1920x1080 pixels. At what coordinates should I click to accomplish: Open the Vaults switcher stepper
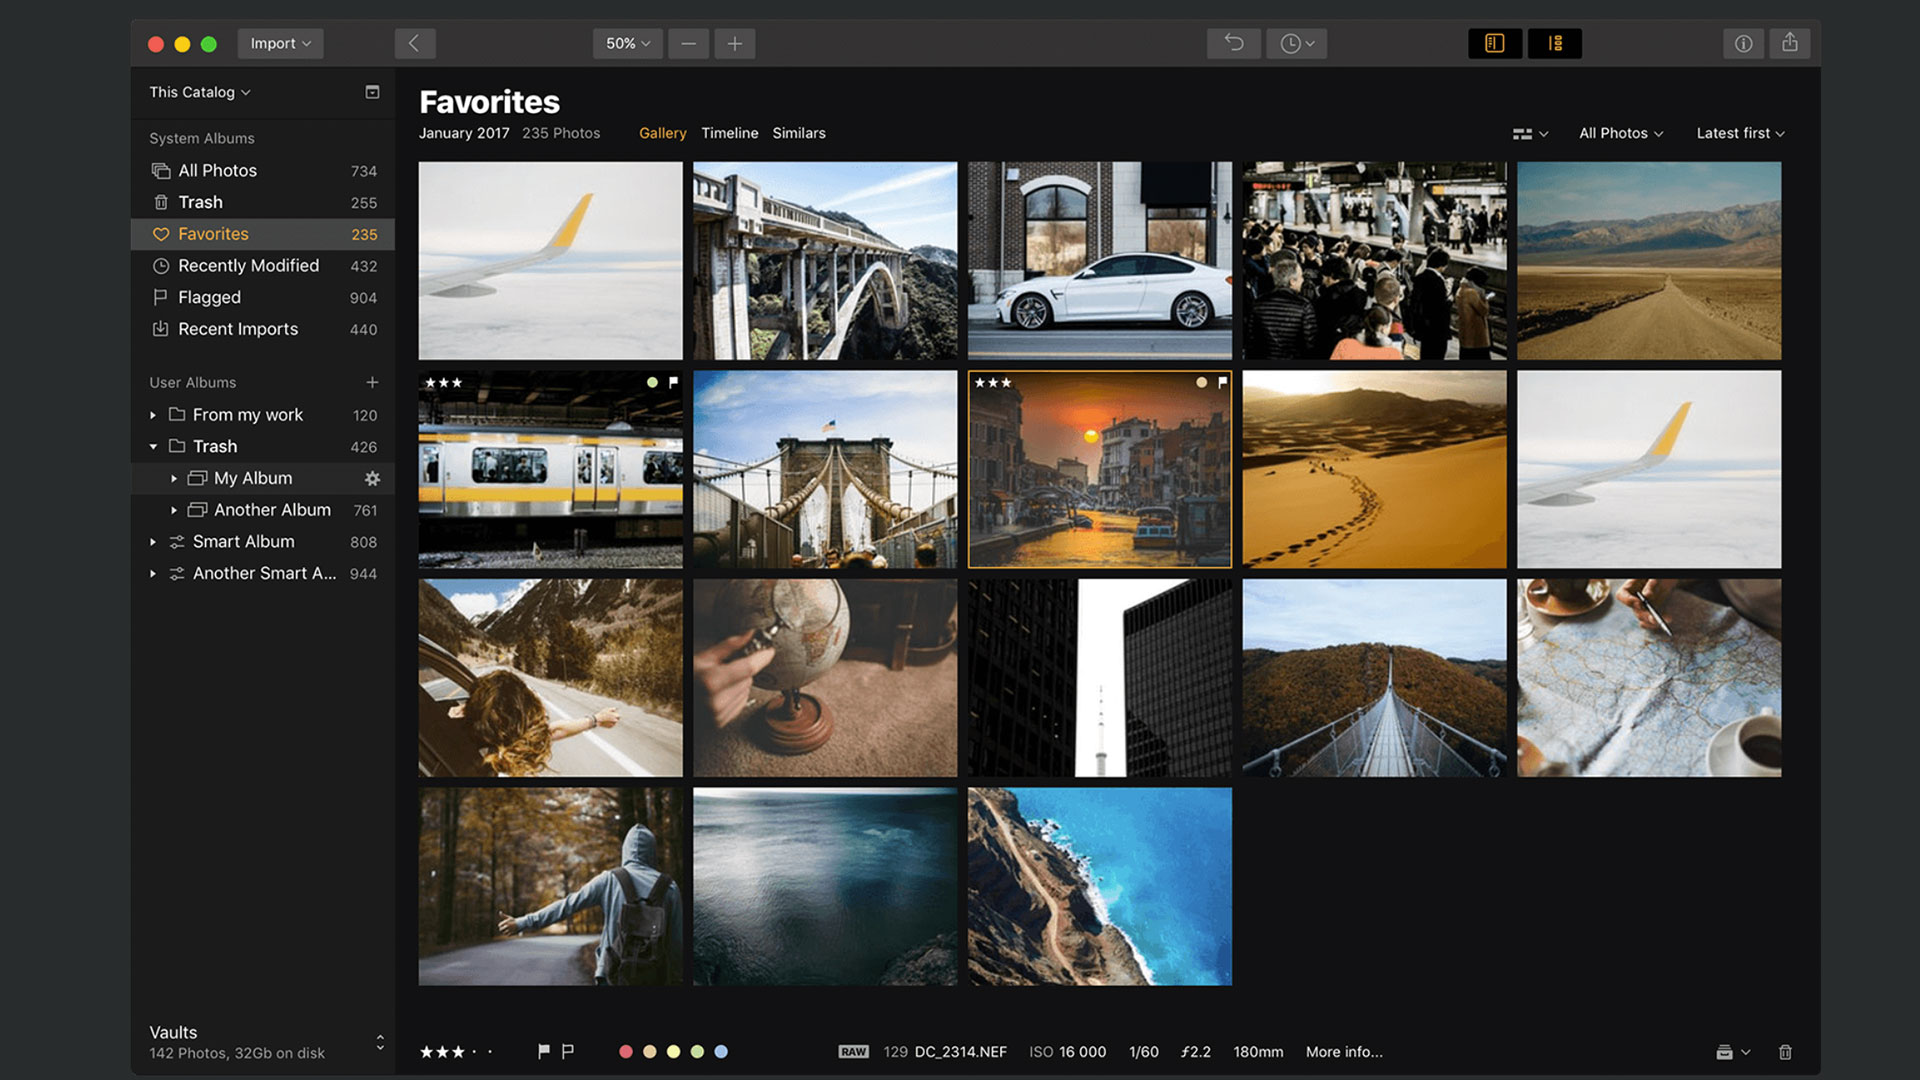click(x=380, y=1042)
